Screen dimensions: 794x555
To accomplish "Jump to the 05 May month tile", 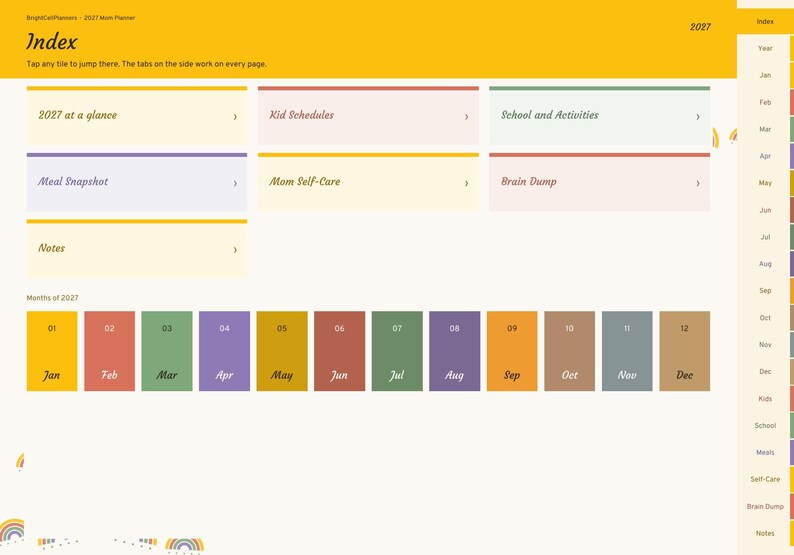I will tap(282, 351).
